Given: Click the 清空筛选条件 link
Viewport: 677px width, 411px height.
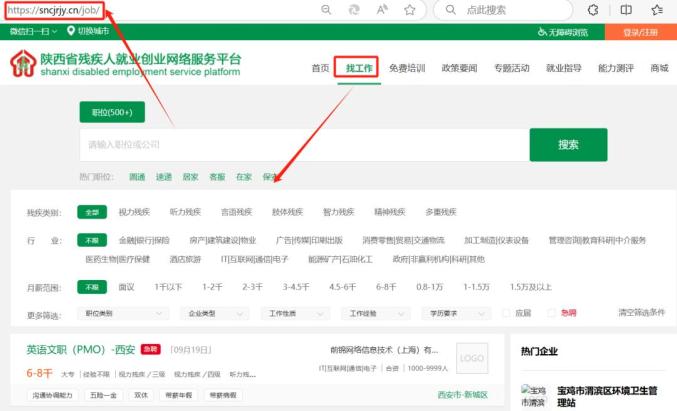Looking at the screenshot, I should tap(642, 313).
